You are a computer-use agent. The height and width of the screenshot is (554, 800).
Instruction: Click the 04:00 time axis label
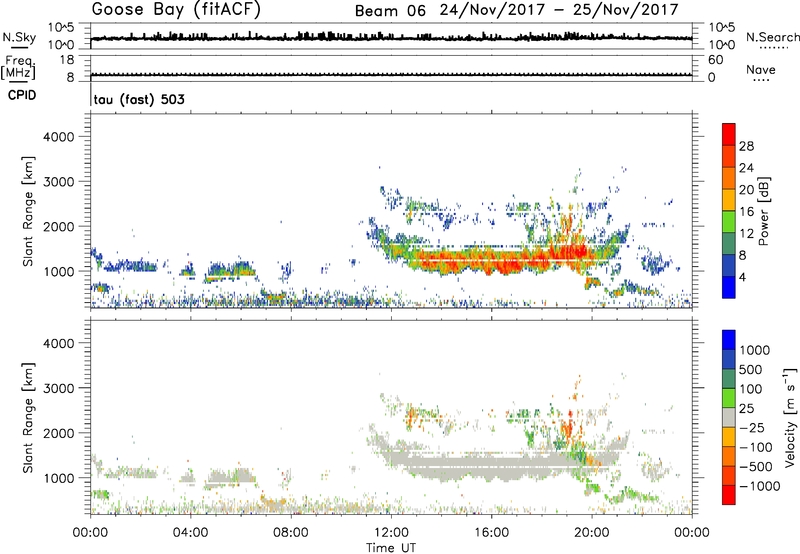(191, 533)
